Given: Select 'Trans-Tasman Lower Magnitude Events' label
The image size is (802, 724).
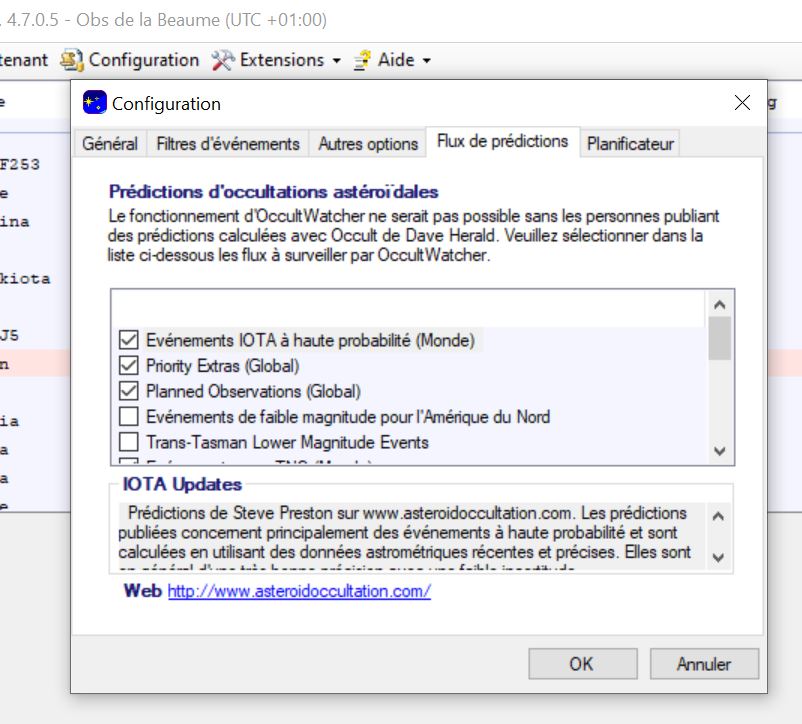Looking at the screenshot, I should point(287,442).
